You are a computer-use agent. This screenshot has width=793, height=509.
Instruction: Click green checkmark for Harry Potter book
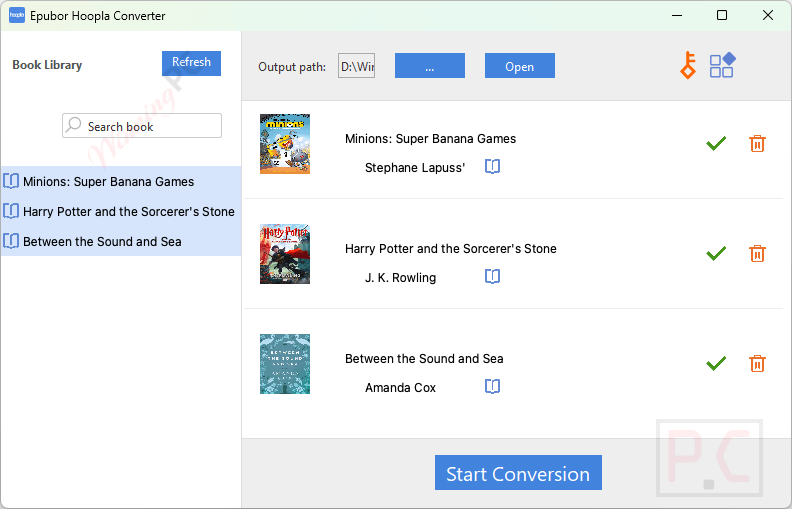tap(716, 253)
